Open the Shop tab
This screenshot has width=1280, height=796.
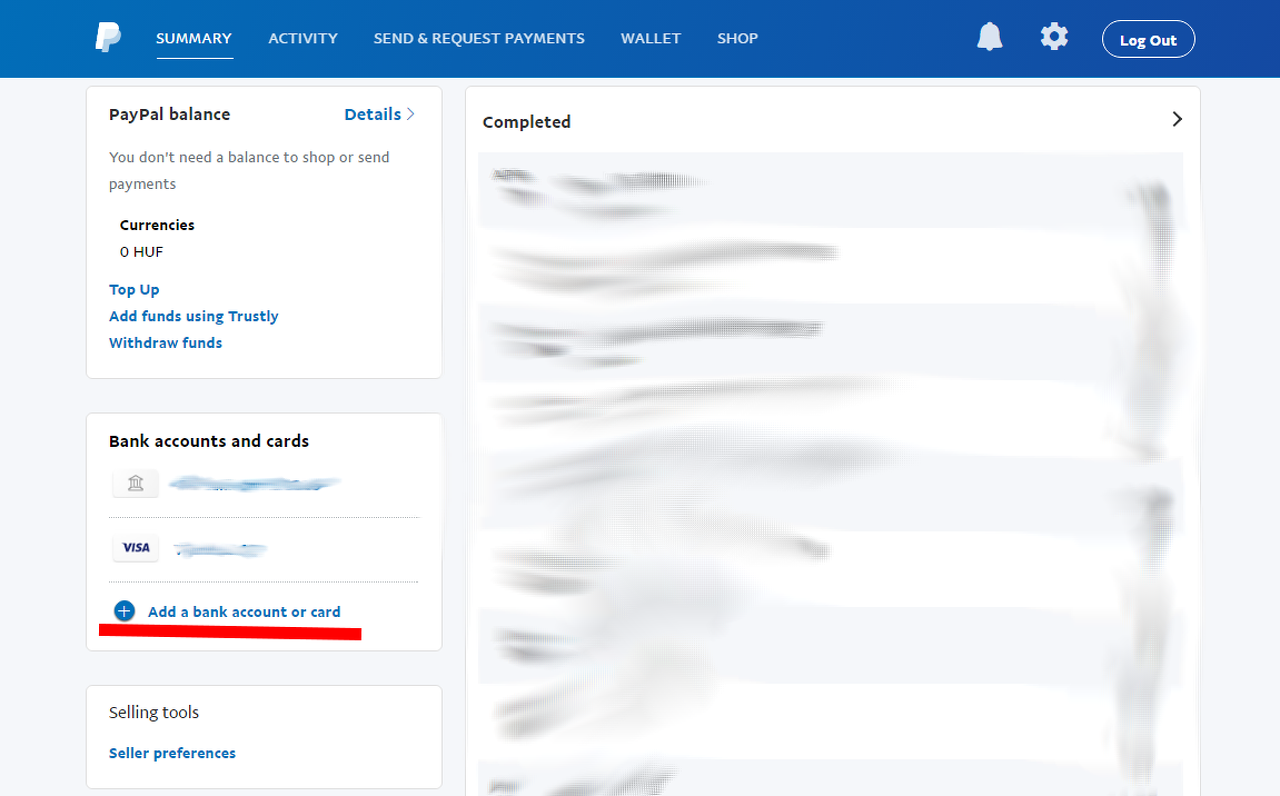click(738, 38)
